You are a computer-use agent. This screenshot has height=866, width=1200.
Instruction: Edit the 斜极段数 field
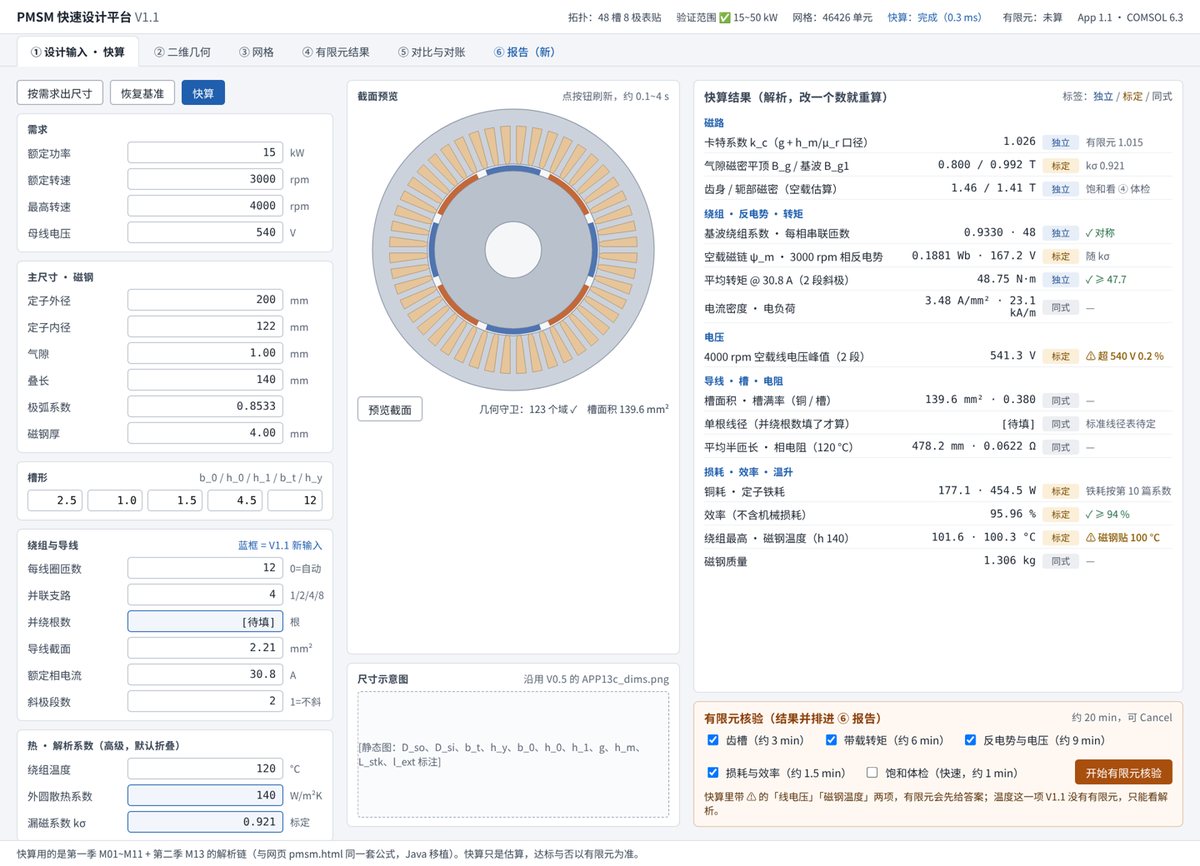point(206,702)
